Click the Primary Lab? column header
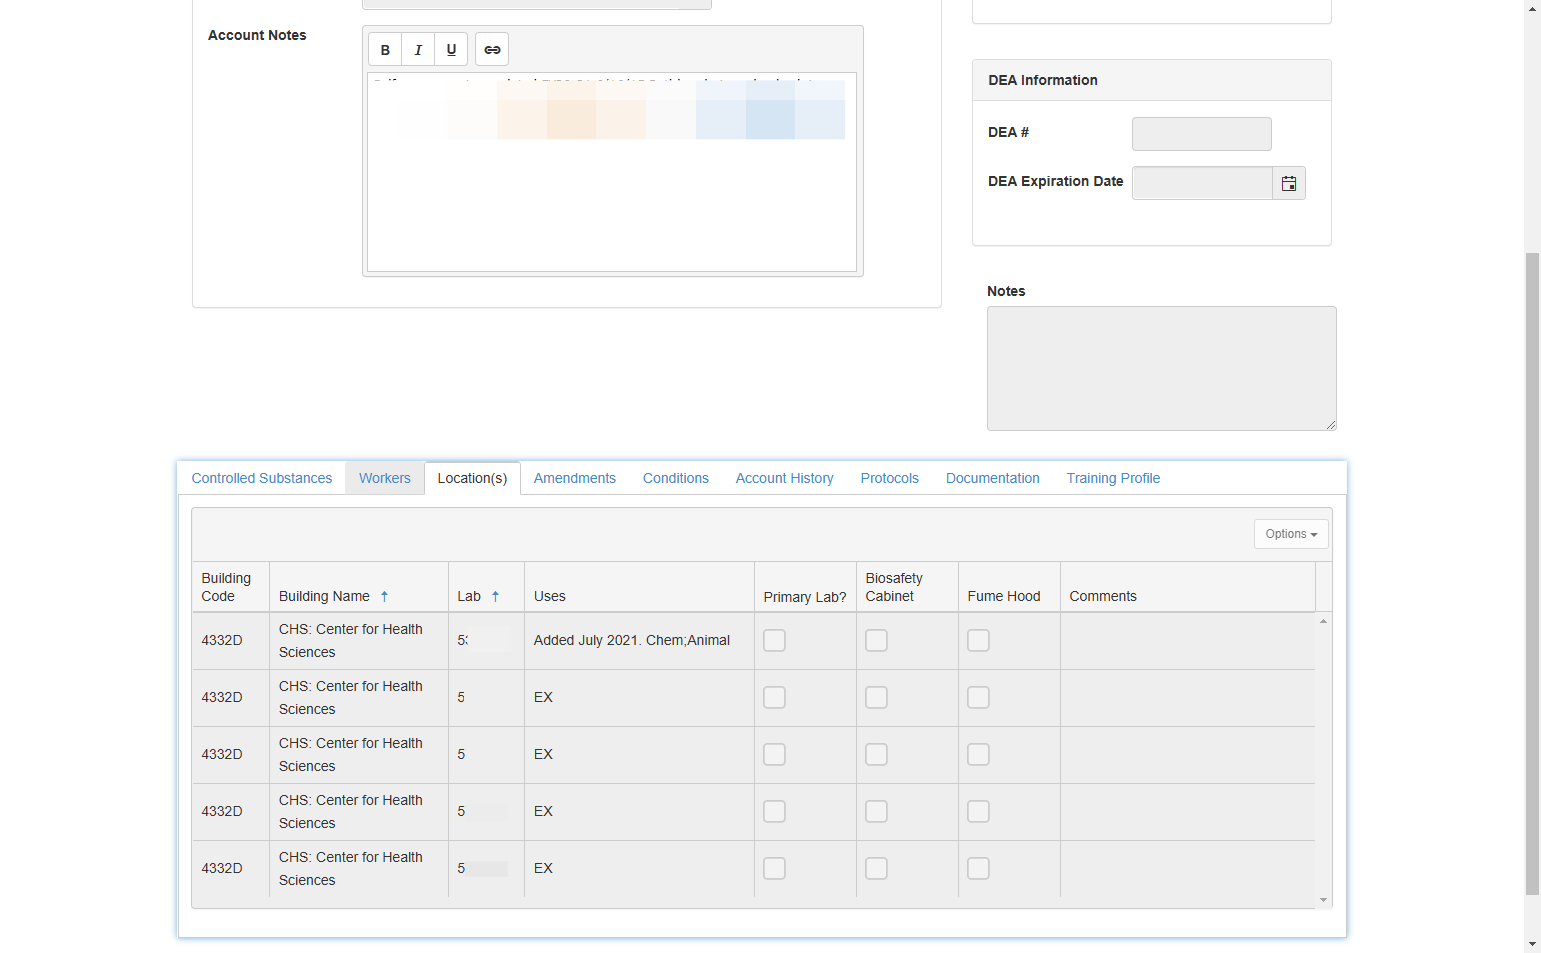 (805, 587)
